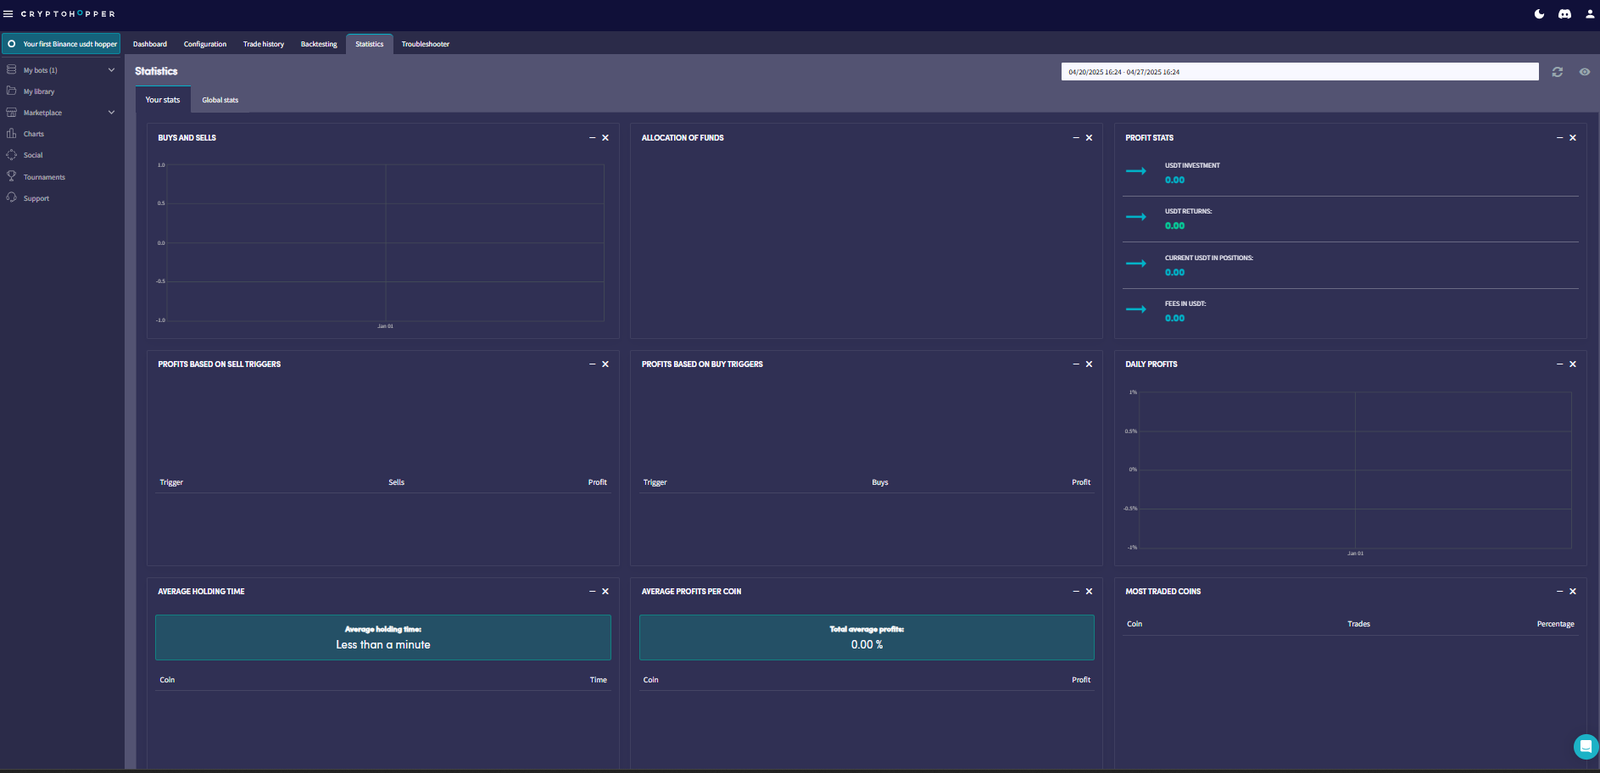1600x773 pixels.
Task: Open the Tournaments sidebar link
Action: pyautogui.click(x=44, y=177)
